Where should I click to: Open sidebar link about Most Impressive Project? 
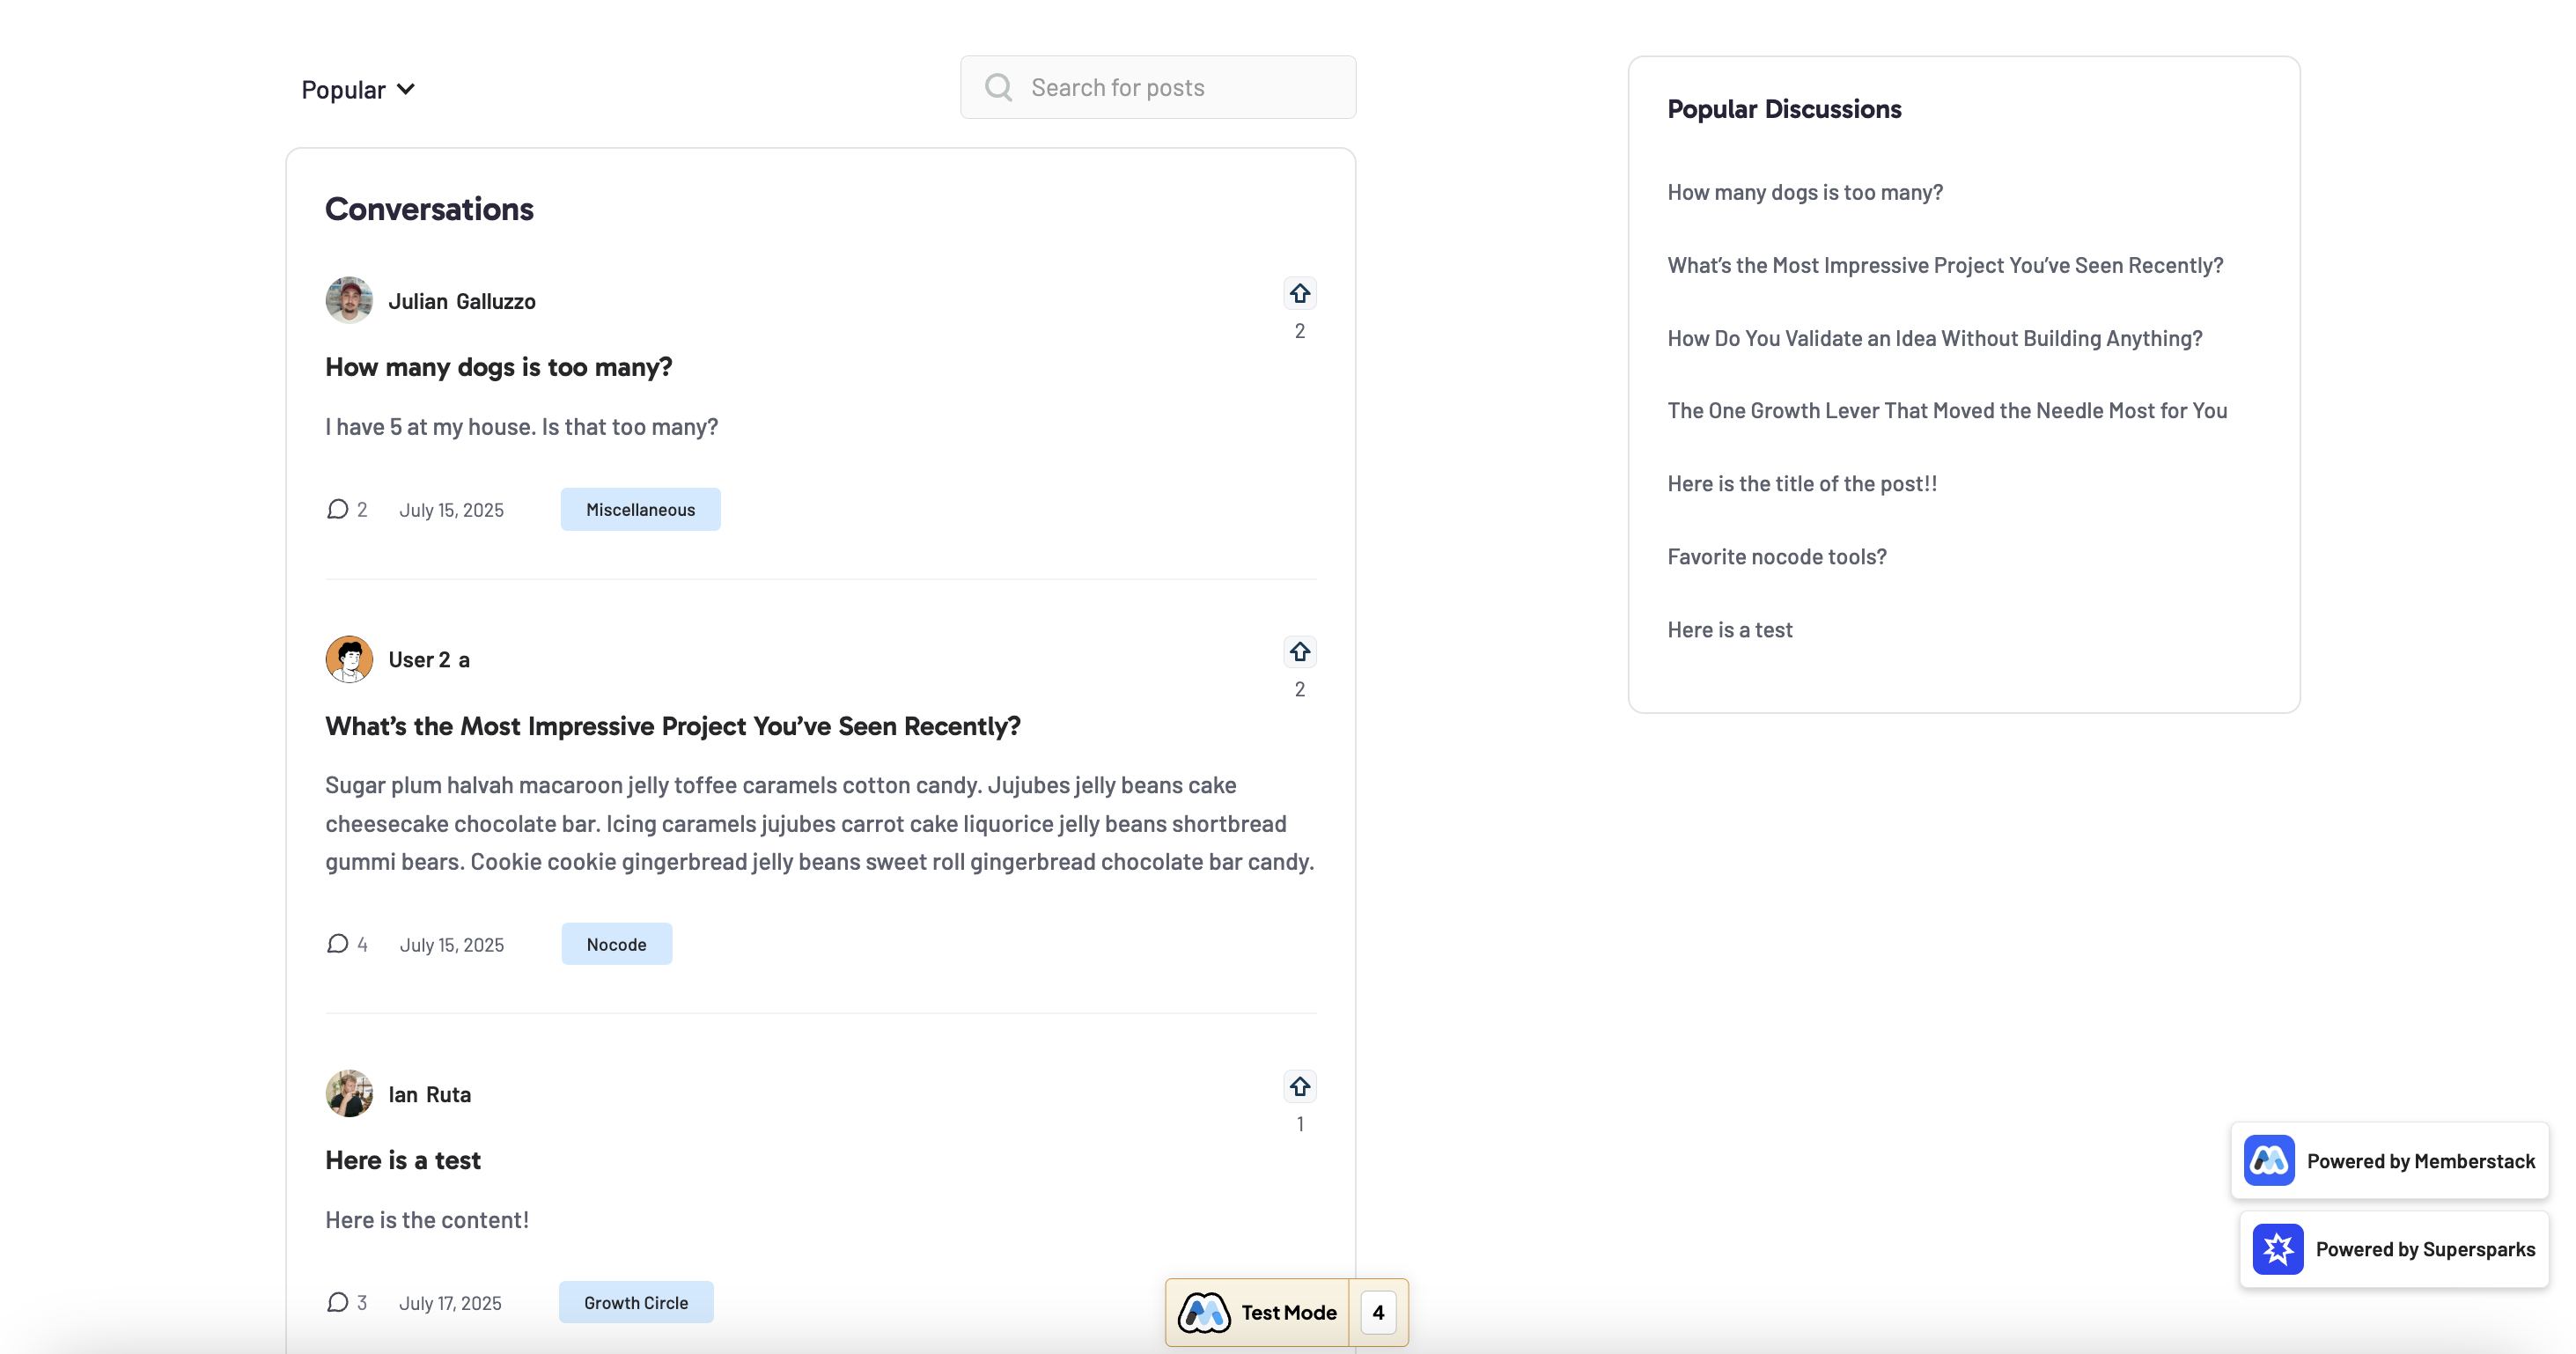pyautogui.click(x=1944, y=265)
